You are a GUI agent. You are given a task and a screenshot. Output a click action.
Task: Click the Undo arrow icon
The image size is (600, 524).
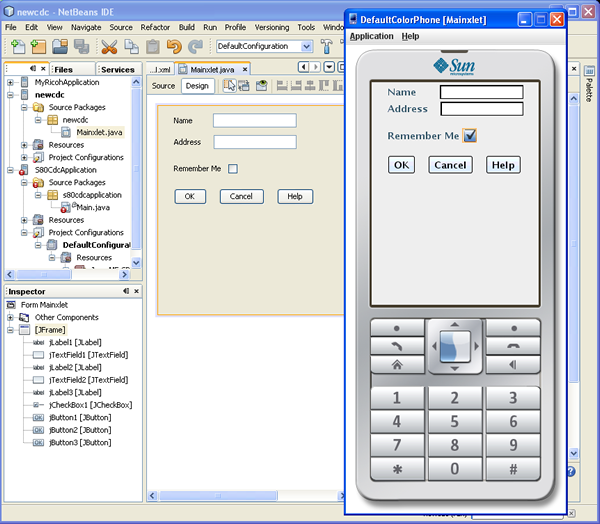click(174, 46)
